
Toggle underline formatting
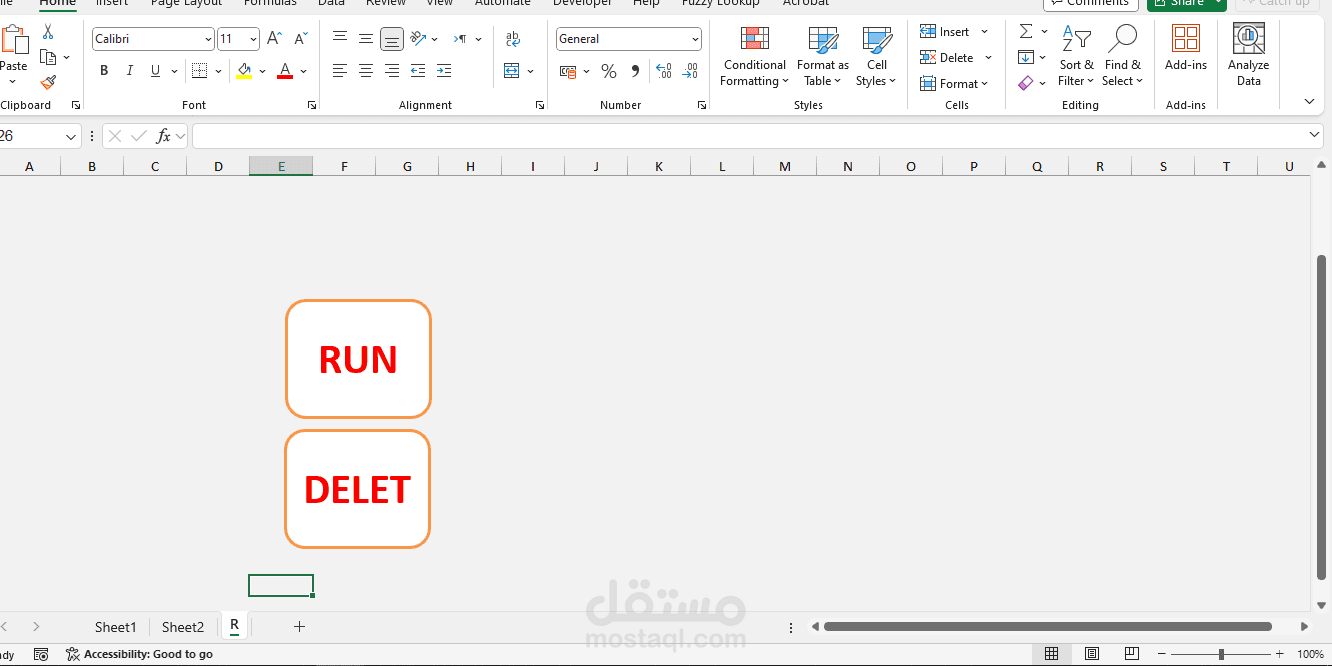[155, 71]
